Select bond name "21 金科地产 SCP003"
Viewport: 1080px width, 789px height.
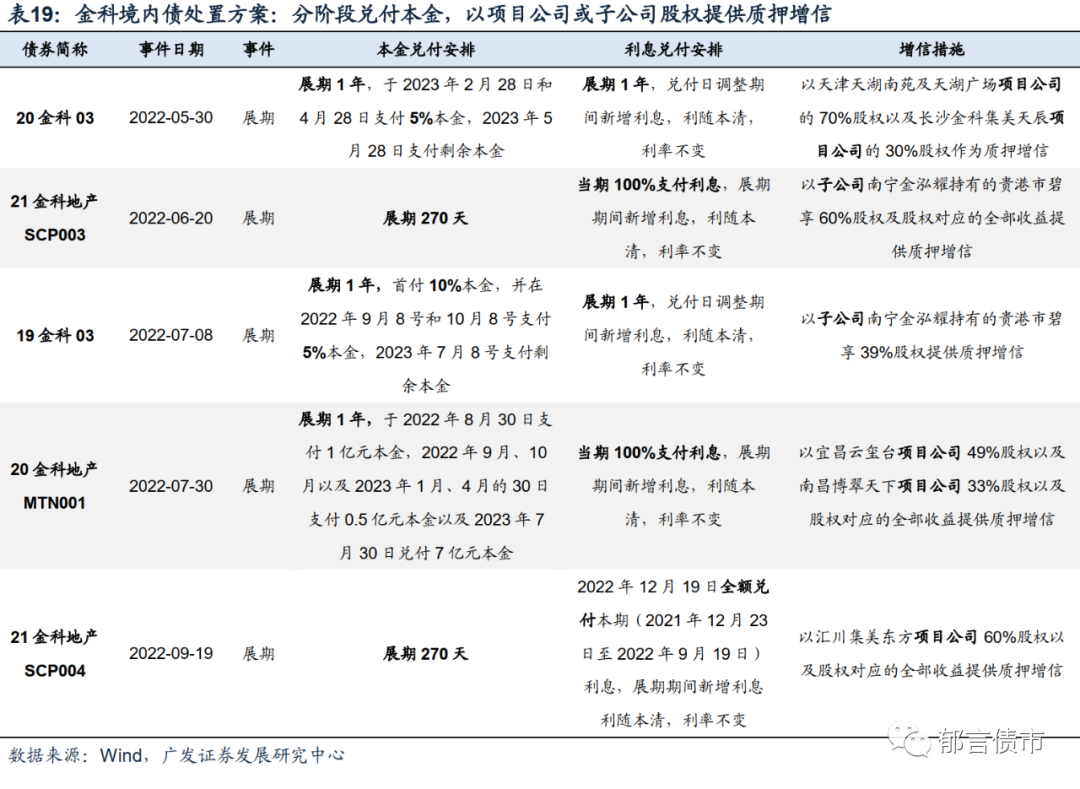(54, 218)
